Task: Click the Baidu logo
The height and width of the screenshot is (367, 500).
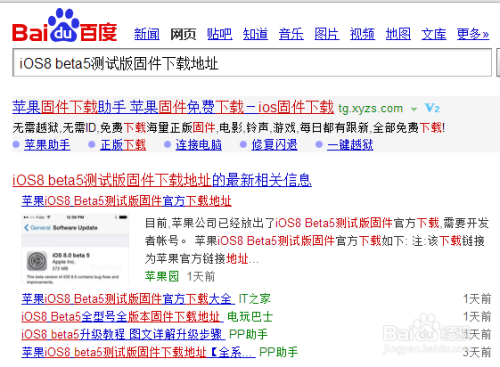Action: [65, 25]
